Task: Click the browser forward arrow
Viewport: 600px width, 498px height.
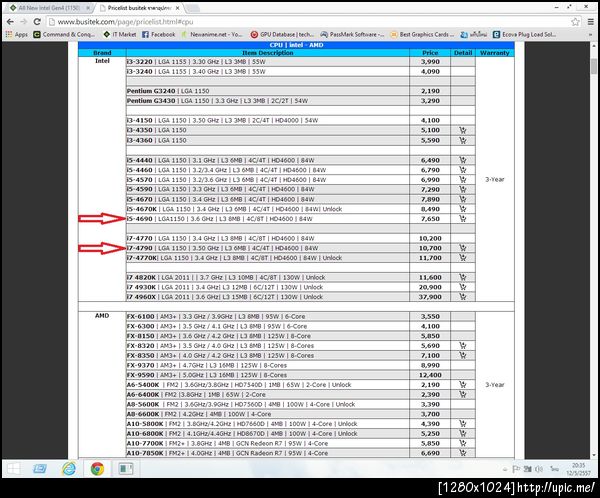Action: coord(24,22)
